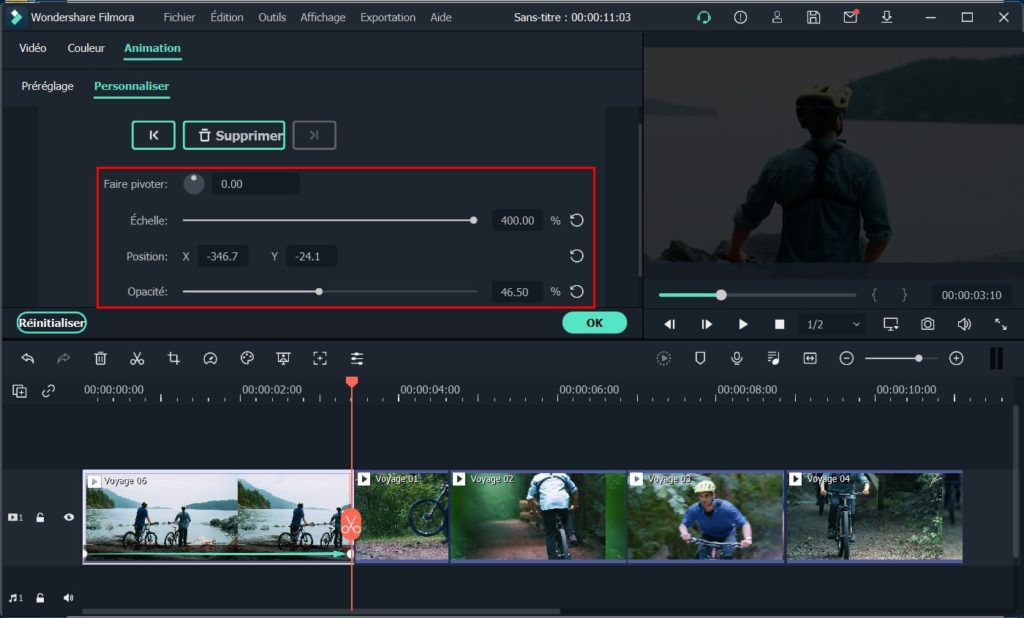1024x618 pixels.
Task: Go to the next keyframe button
Action: pyautogui.click(x=314, y=135)
